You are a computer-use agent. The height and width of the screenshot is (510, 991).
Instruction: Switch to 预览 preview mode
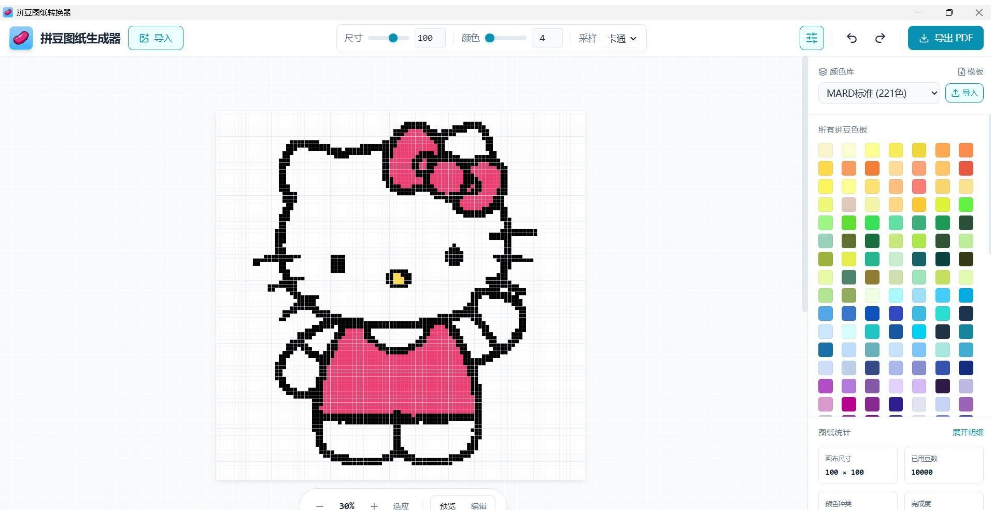(x=447, y=506)
